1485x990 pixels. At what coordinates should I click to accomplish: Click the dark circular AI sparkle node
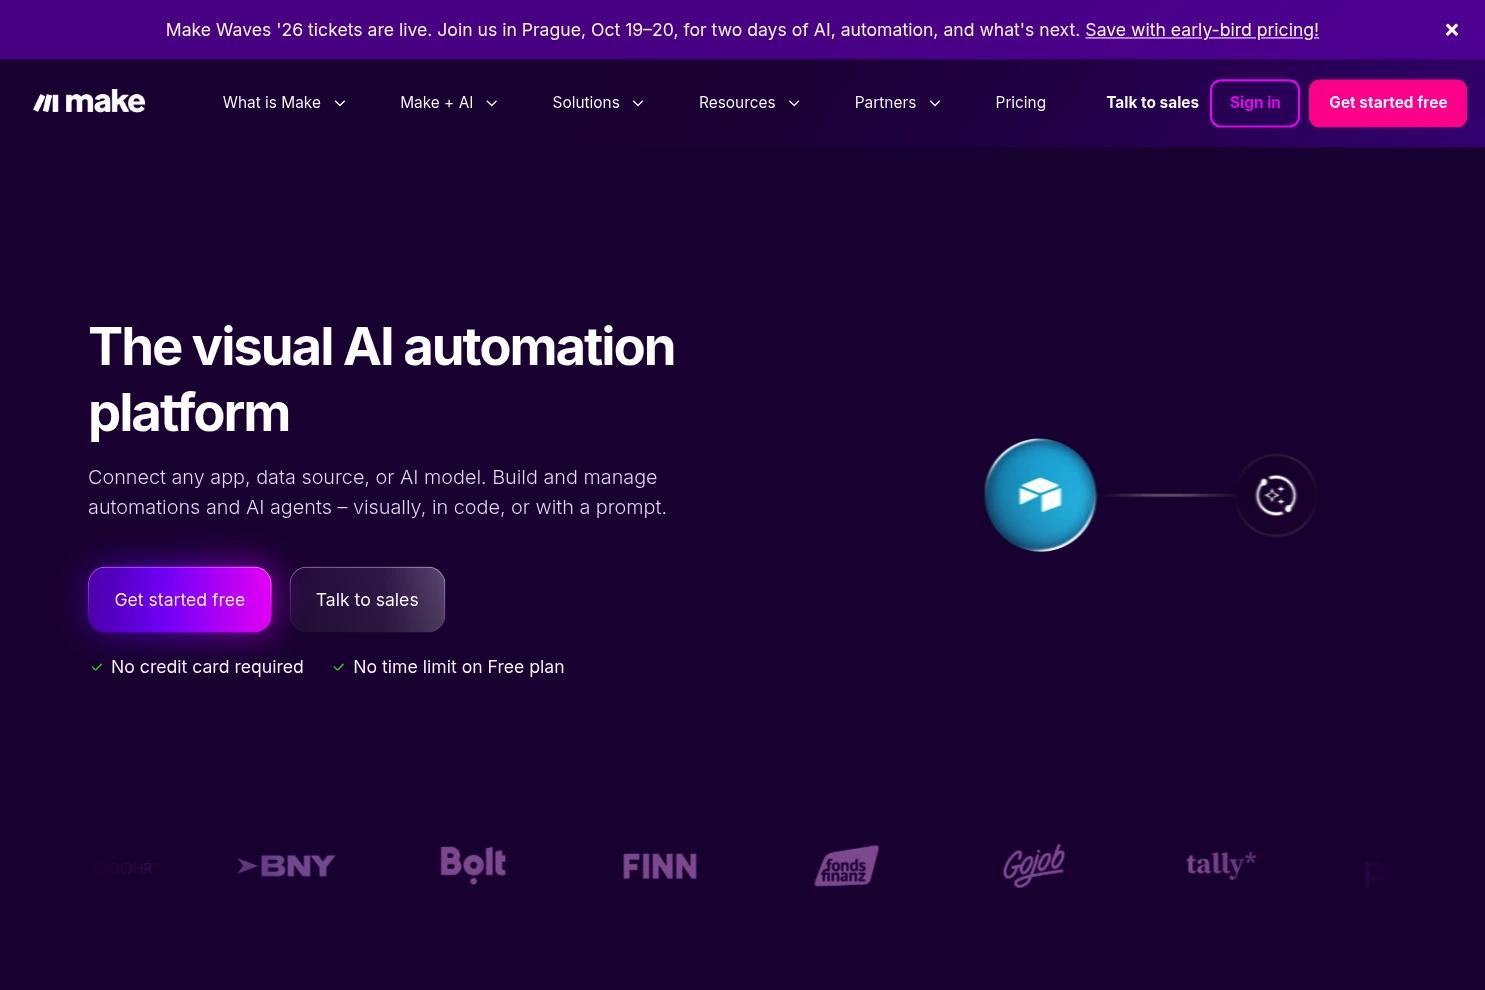coord(1276,495)
